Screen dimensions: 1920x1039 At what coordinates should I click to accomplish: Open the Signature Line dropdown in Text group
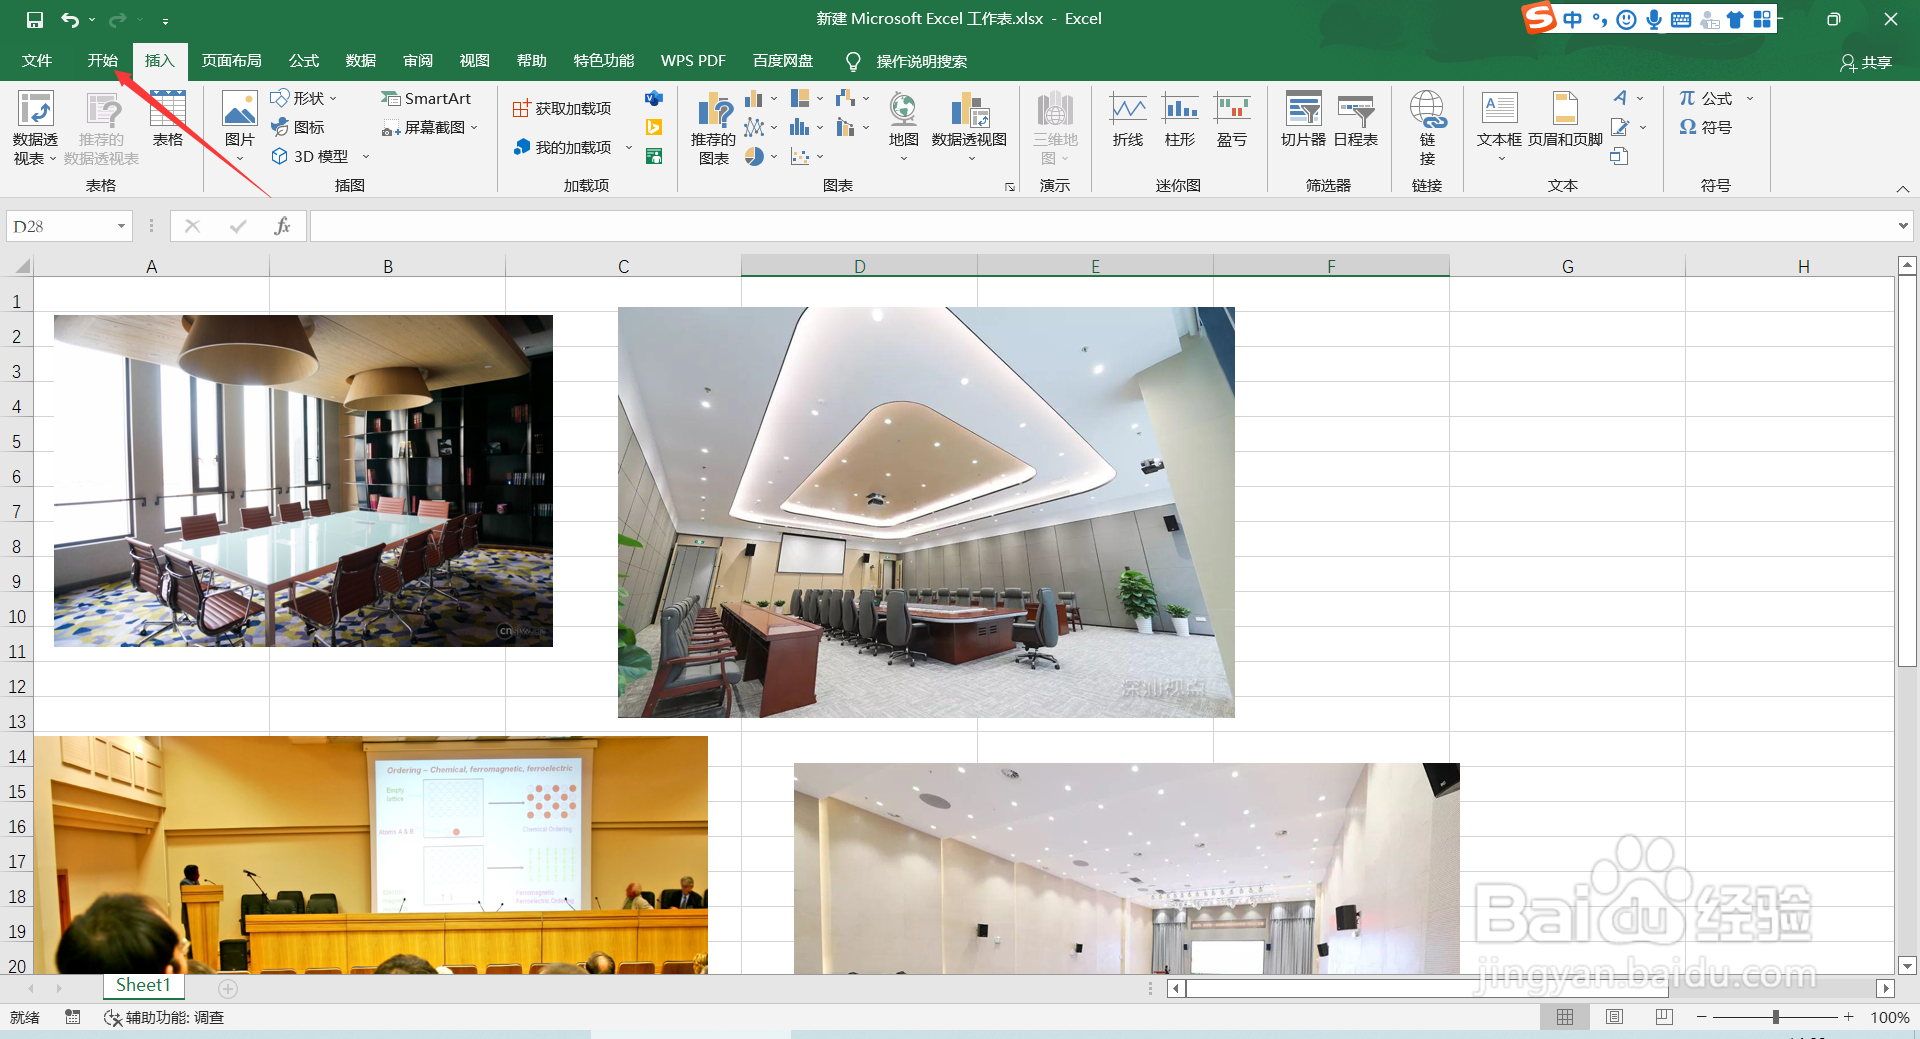pos(1642,127)
